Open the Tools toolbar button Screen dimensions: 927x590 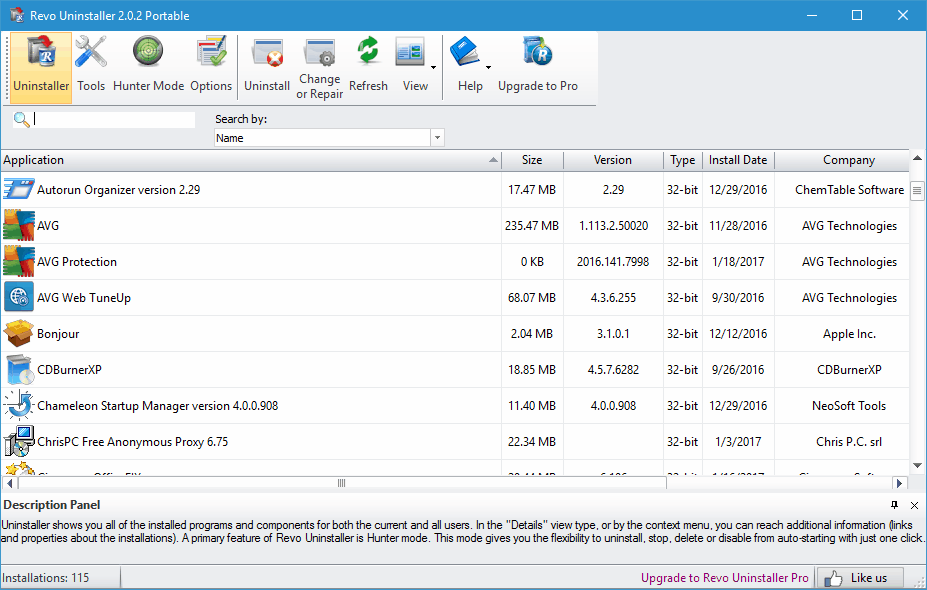pos(91,64)
